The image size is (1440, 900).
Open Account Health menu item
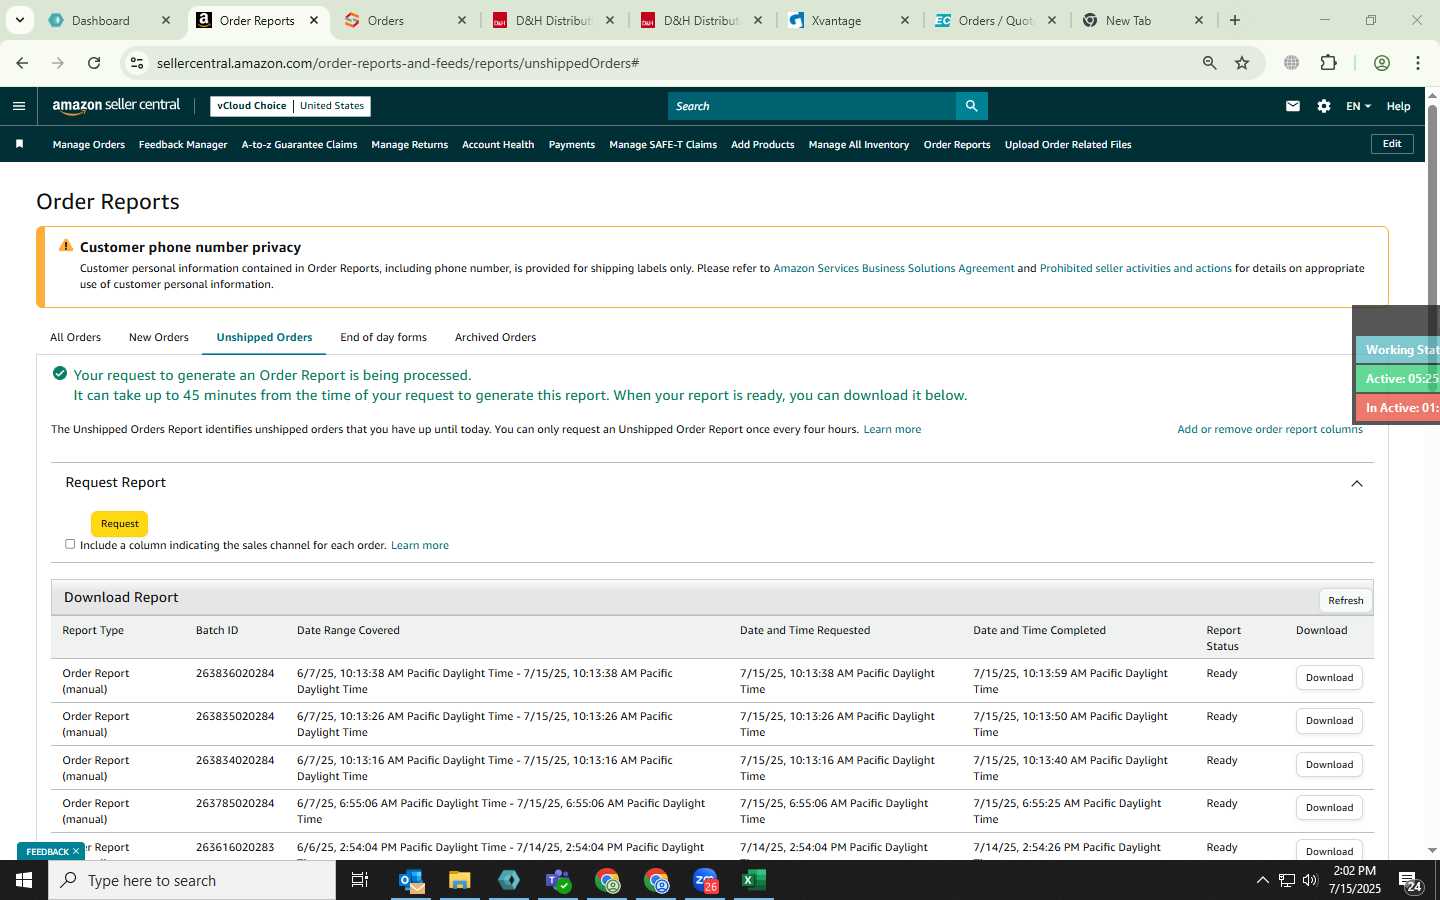click(x=498, y=145)
